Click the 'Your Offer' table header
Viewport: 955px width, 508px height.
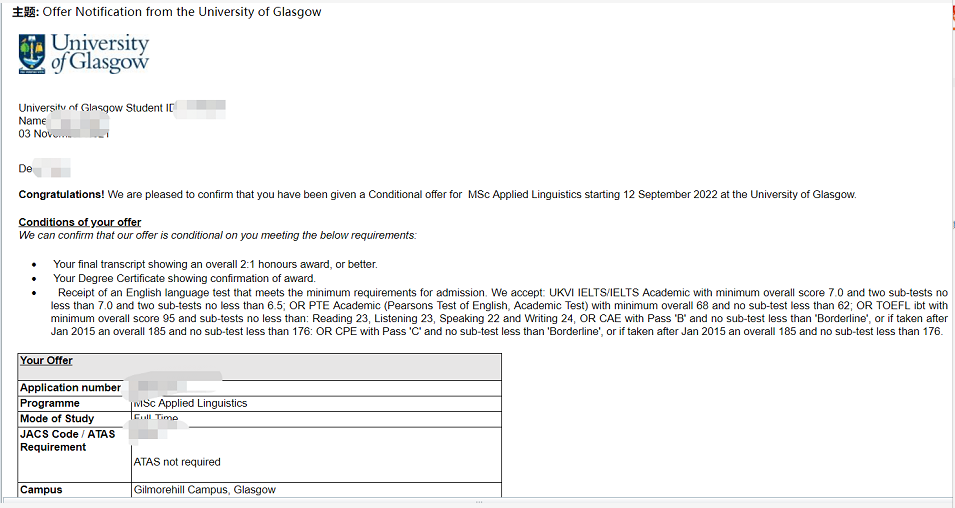(46, 361)
